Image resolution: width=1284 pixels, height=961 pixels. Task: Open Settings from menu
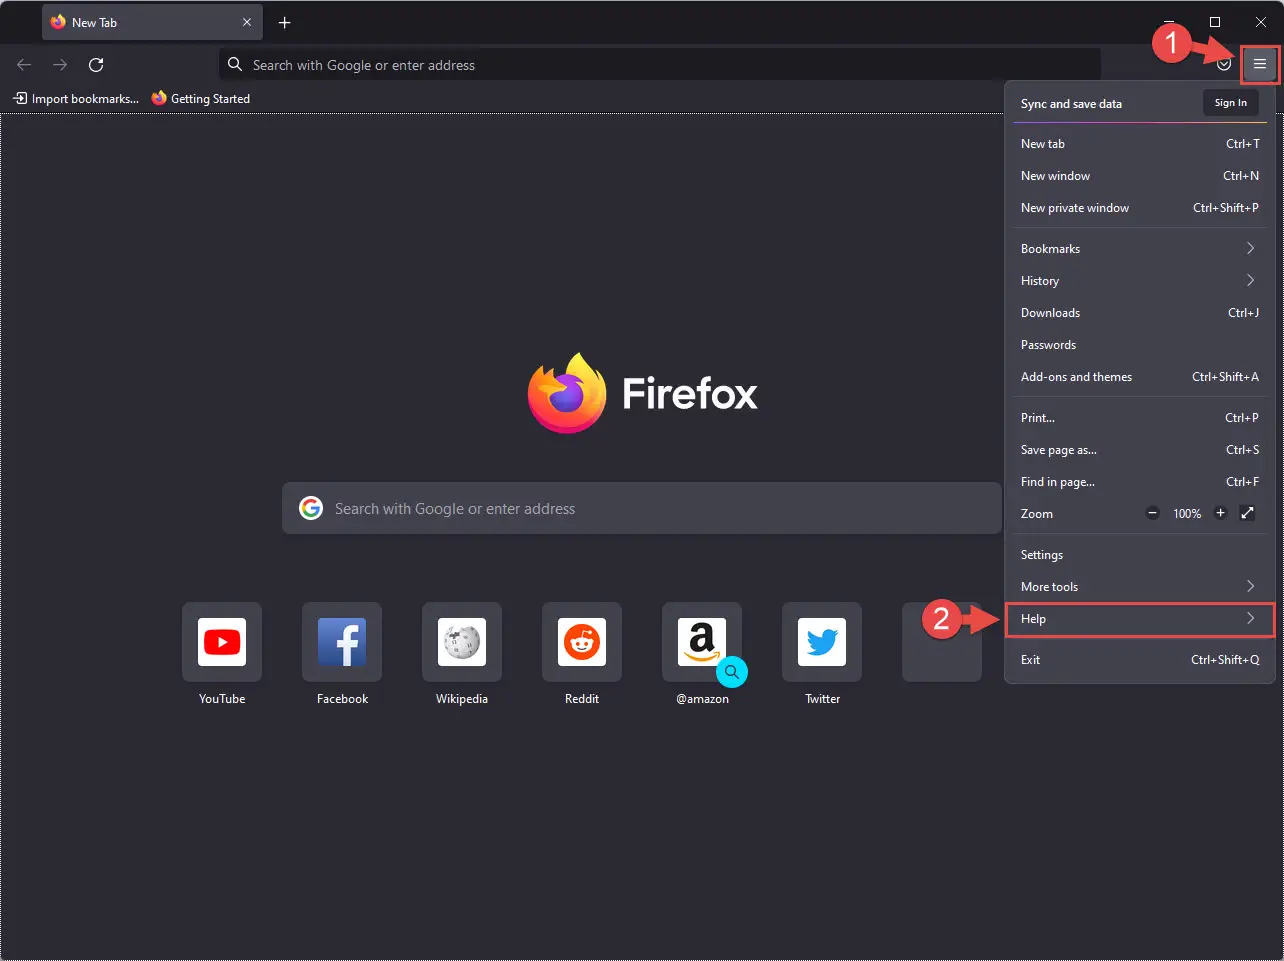coord(1140,555)
